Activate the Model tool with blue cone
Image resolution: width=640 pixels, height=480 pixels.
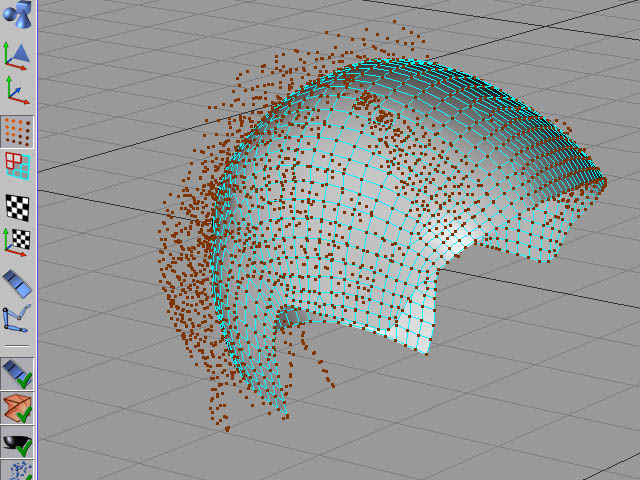tap(17, 56)
